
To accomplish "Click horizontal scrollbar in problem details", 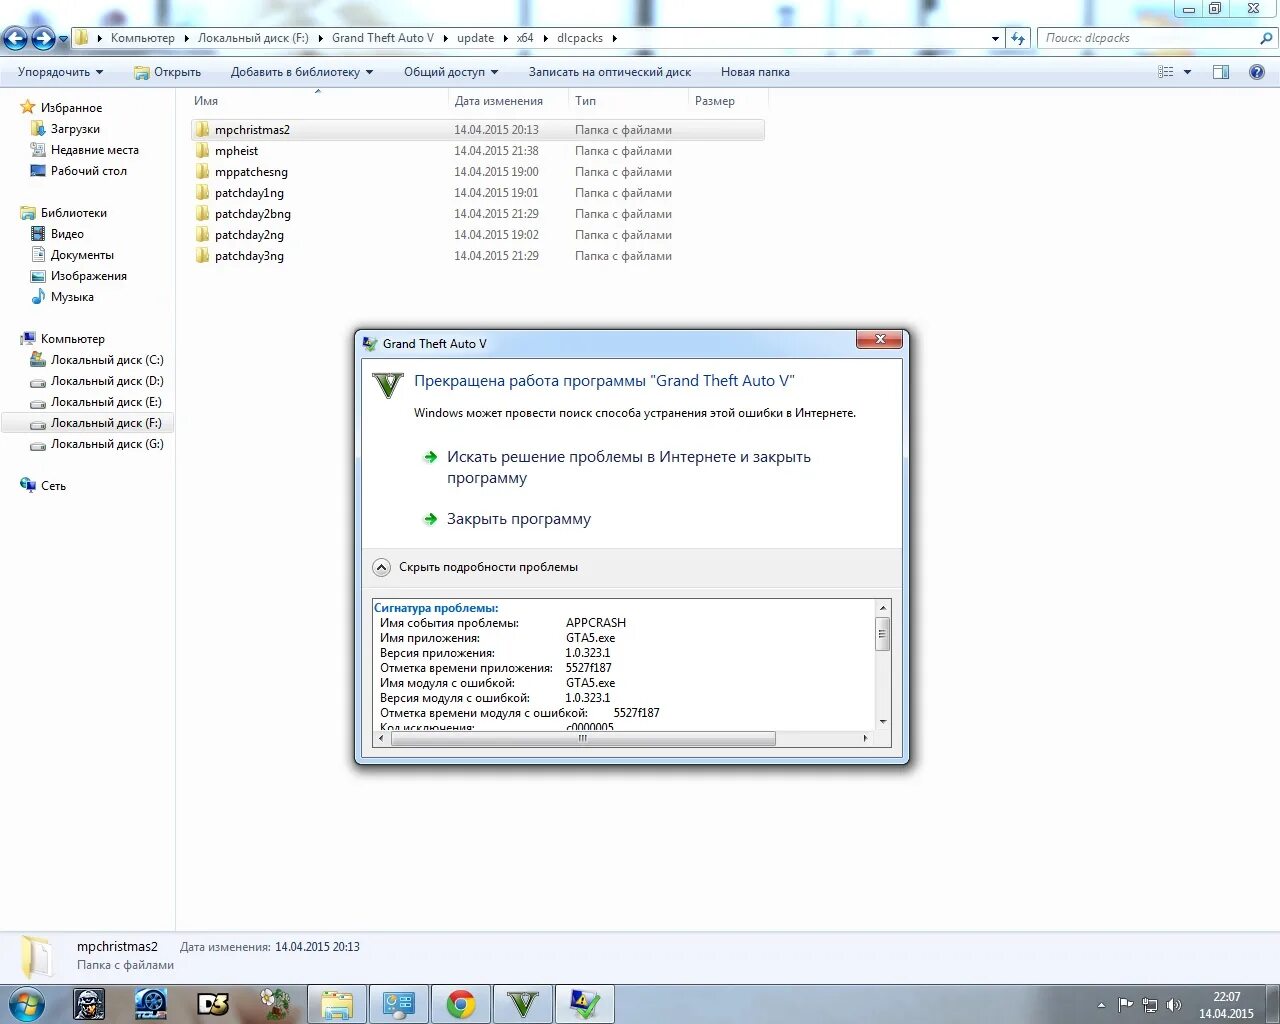I will (583, 738).
